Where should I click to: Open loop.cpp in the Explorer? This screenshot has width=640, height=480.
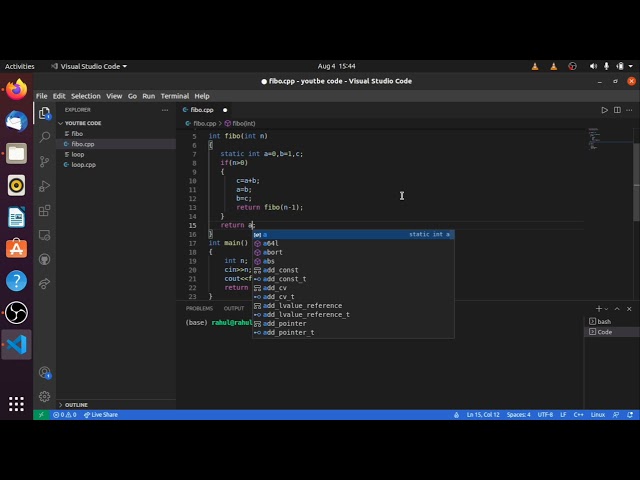point(83,165)
